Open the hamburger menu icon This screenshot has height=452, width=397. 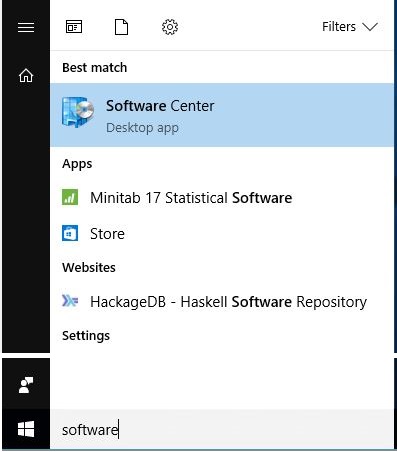pos(26,27)
